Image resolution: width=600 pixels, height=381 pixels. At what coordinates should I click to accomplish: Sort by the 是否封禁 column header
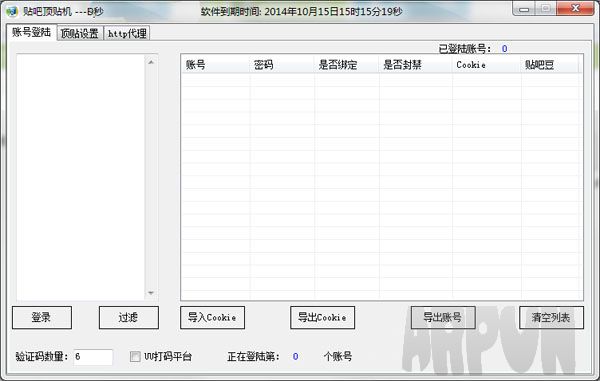(x=416, y=65)
